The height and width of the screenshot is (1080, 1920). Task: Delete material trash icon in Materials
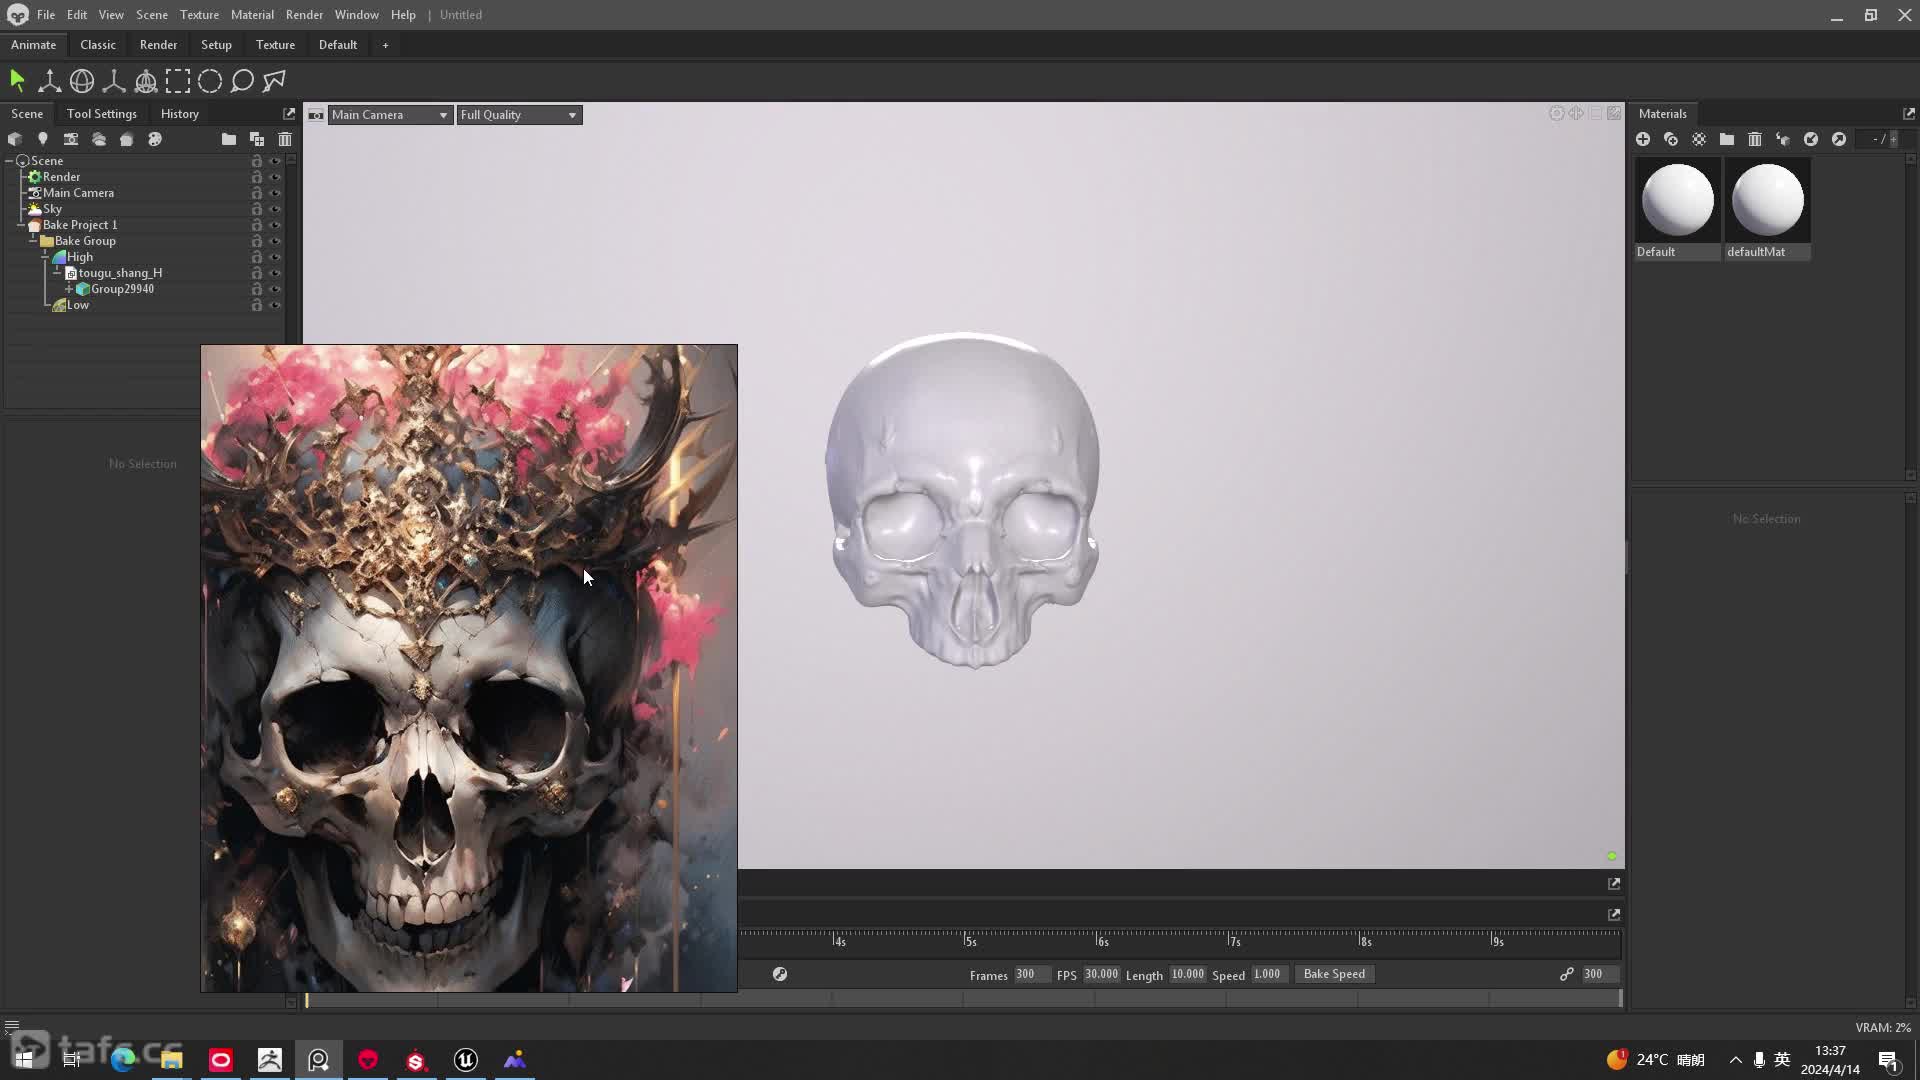(1755, 139)
